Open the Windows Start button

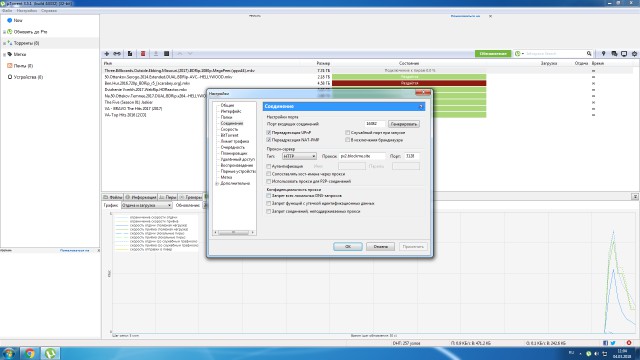9,353
